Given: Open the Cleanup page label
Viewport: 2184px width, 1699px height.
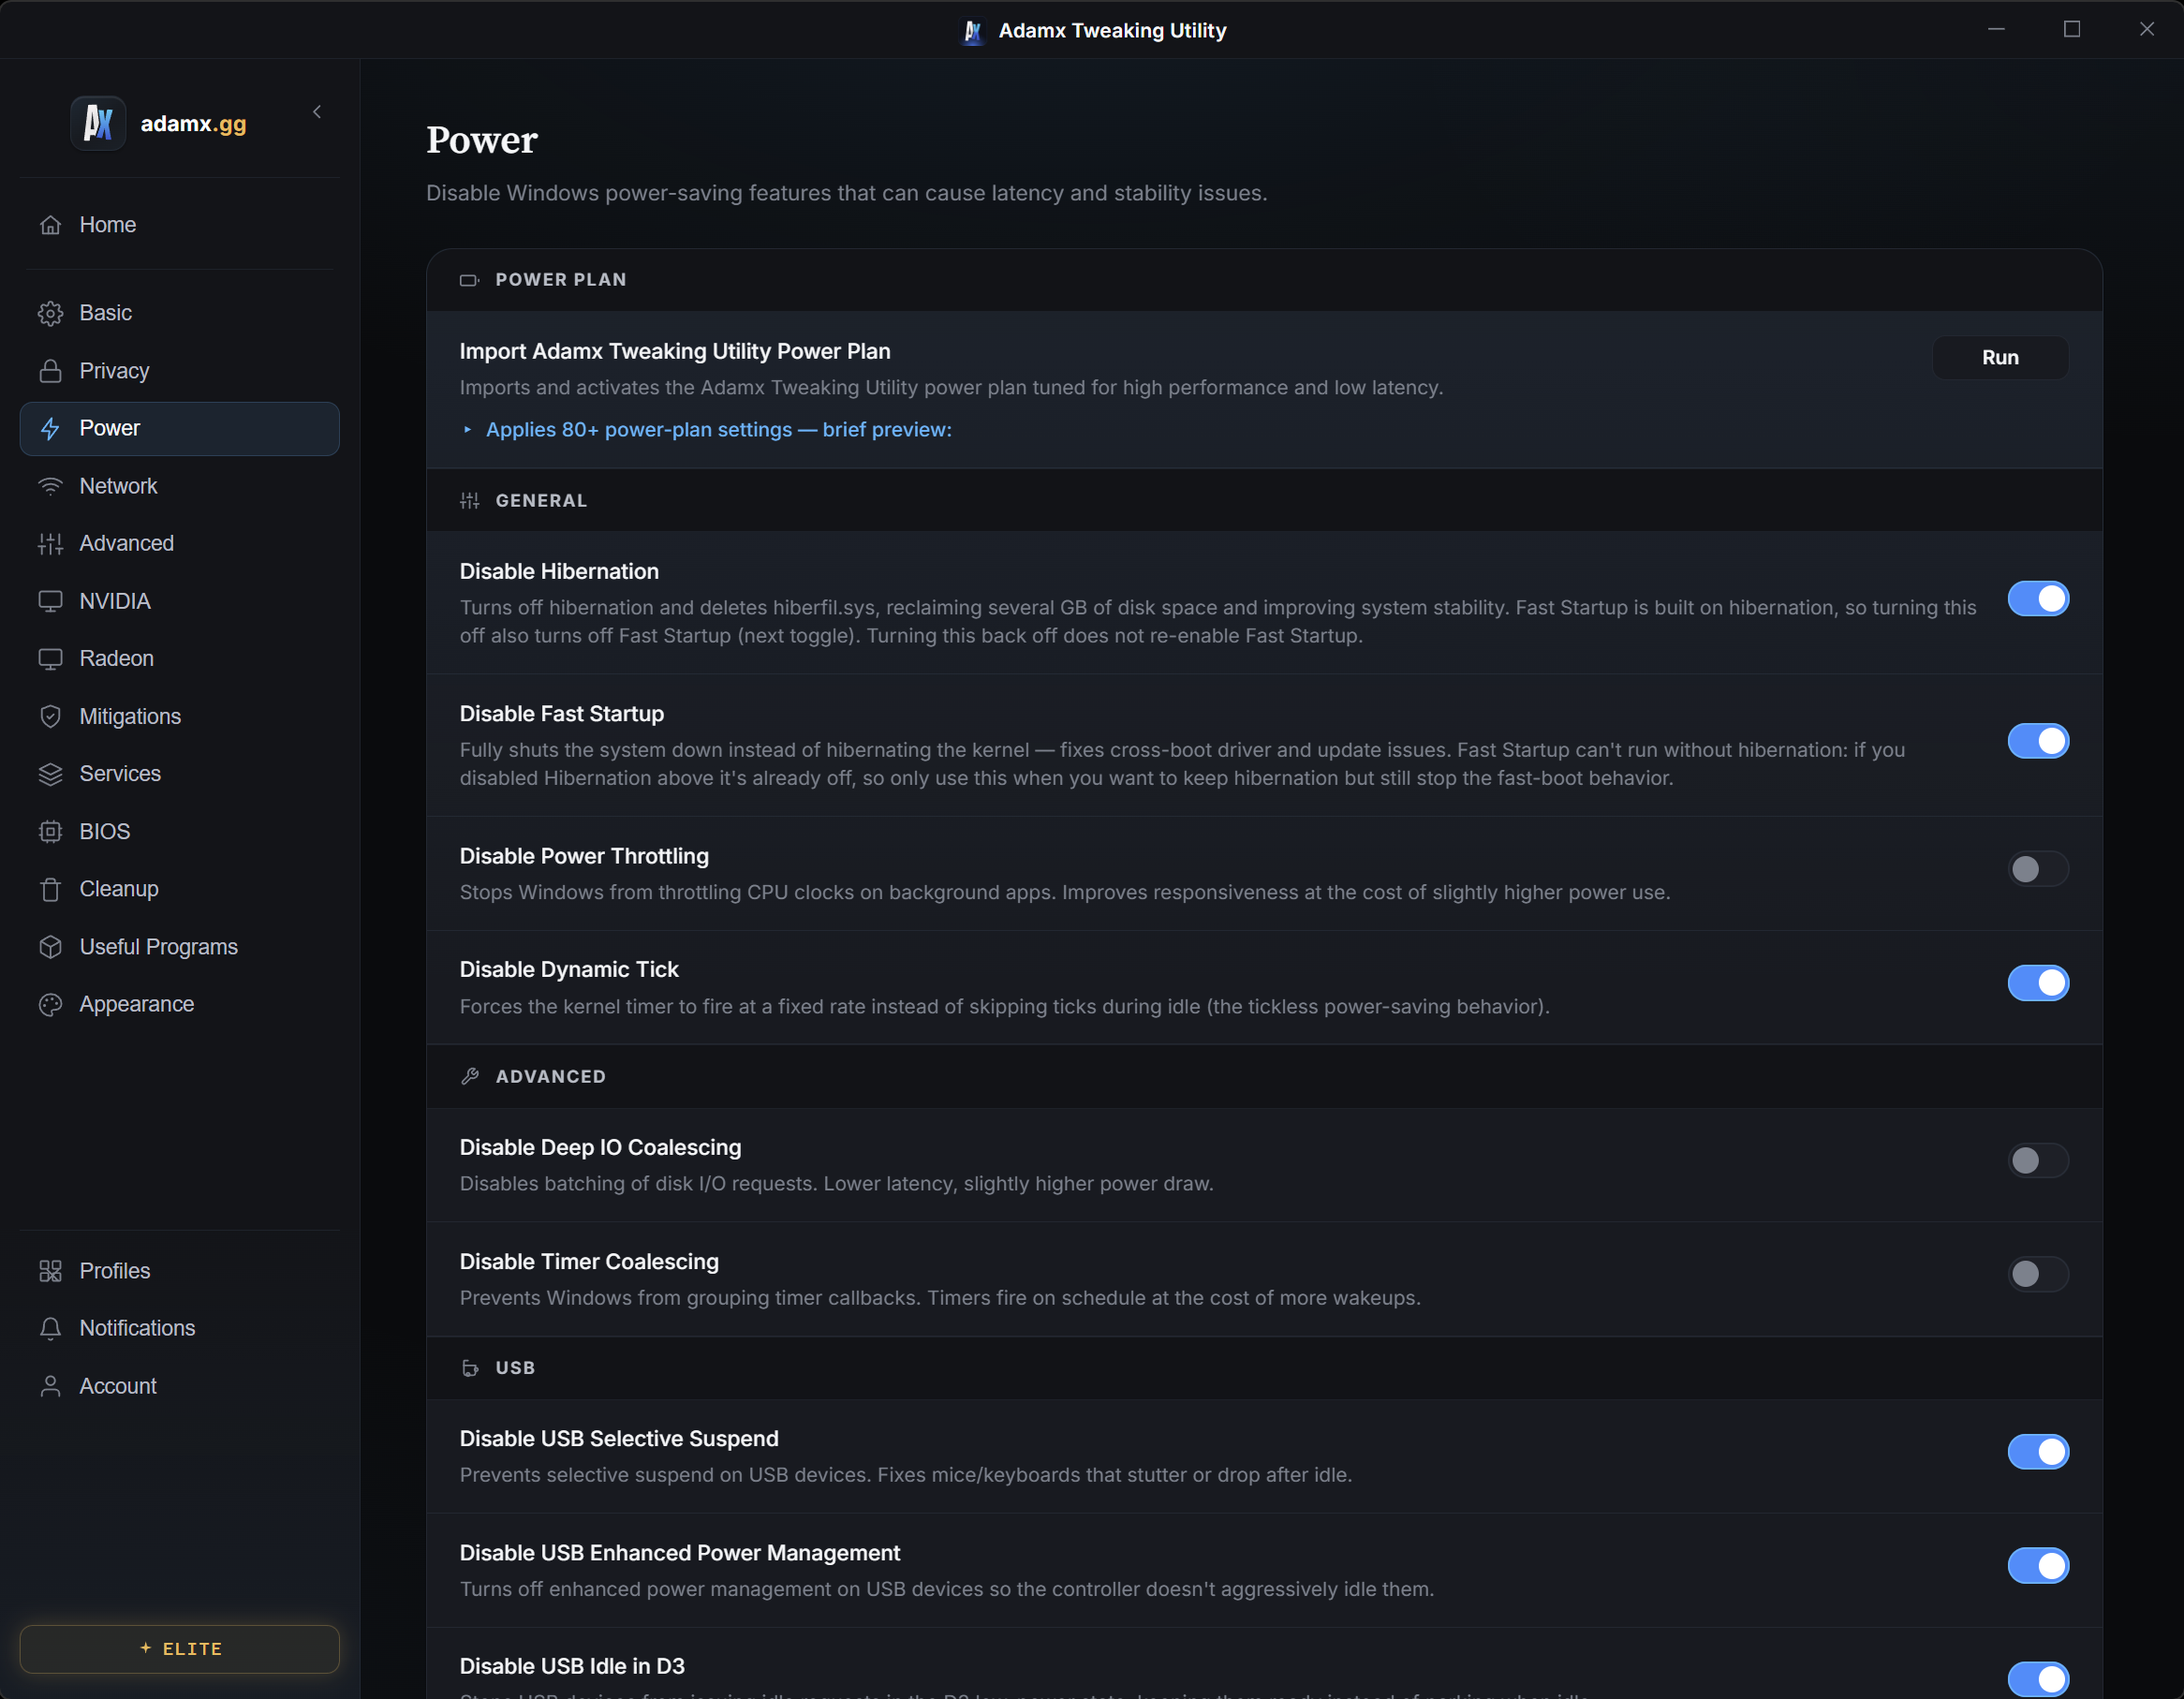Looking at the screenshot, I should pyautogui.click(x=119, y=889).
